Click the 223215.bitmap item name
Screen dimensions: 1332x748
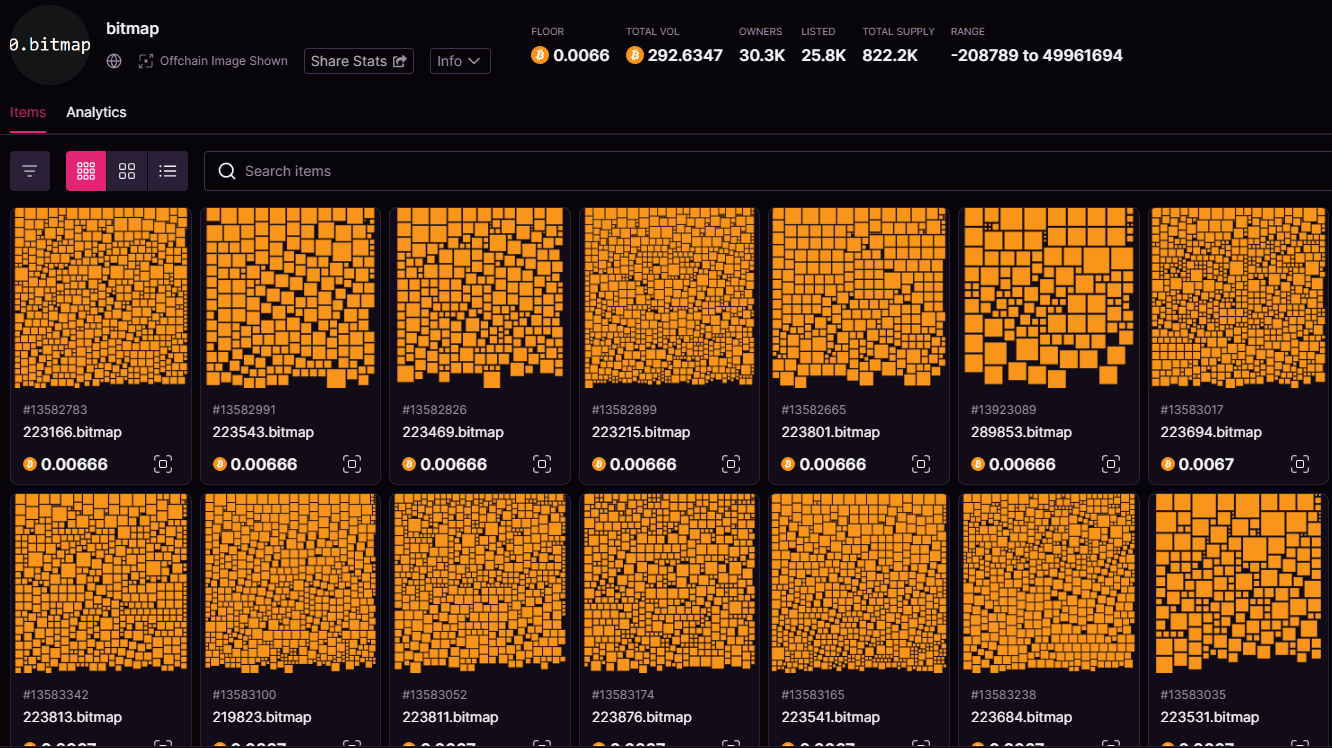pyautogui.click(x=642, y=432)
